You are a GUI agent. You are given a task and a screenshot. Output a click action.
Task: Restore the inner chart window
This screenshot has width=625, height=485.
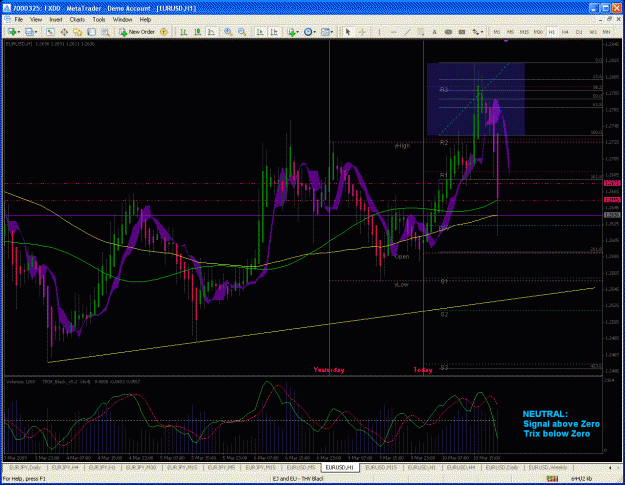609,19
